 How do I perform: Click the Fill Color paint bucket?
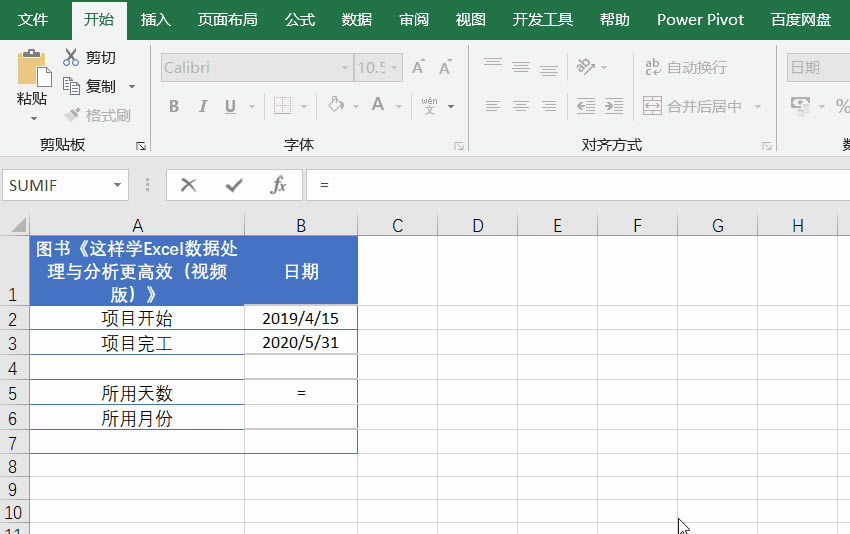pyautogui.click(x=336, y=106)
